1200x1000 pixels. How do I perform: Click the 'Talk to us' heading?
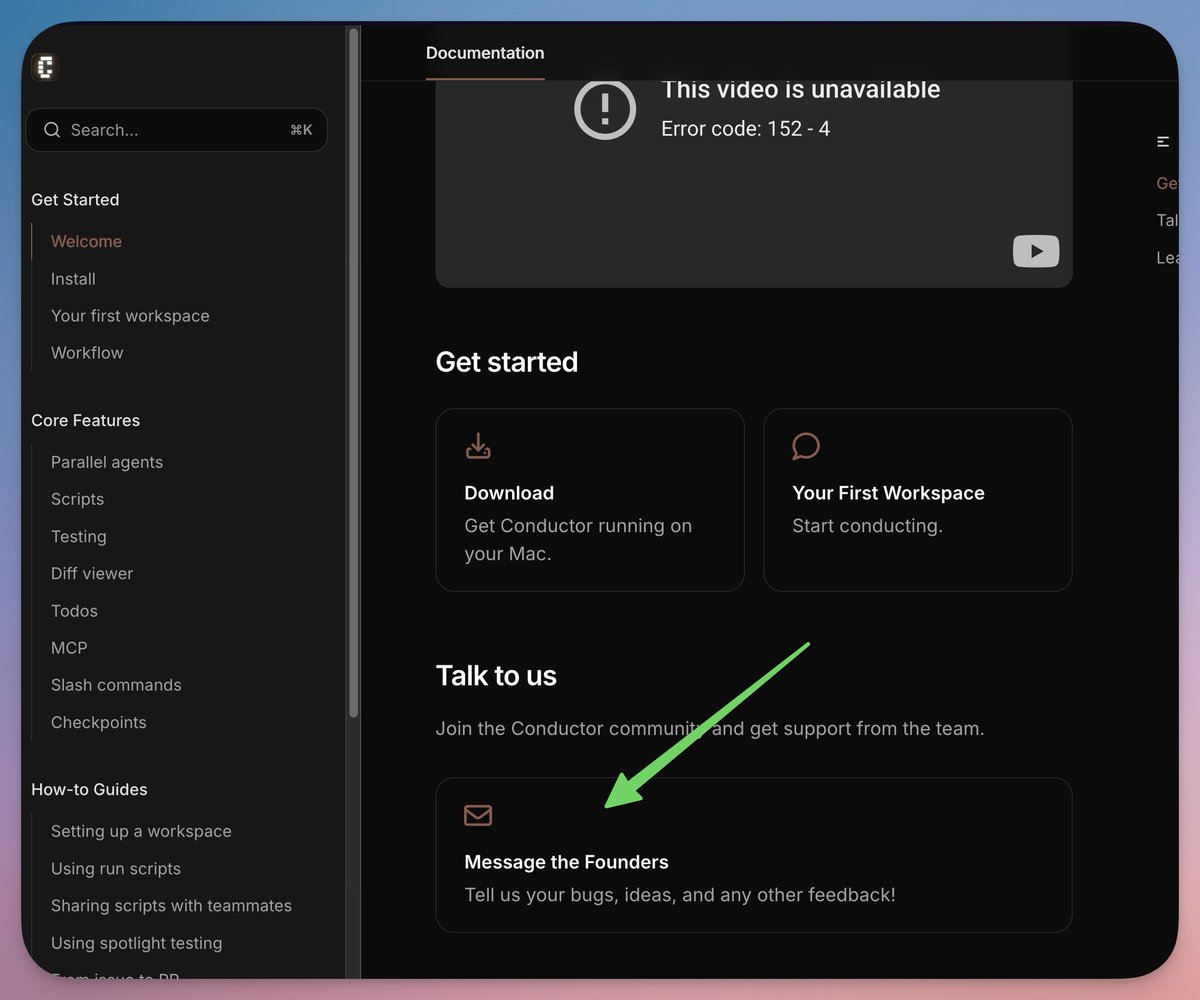[x=496, y=676]
